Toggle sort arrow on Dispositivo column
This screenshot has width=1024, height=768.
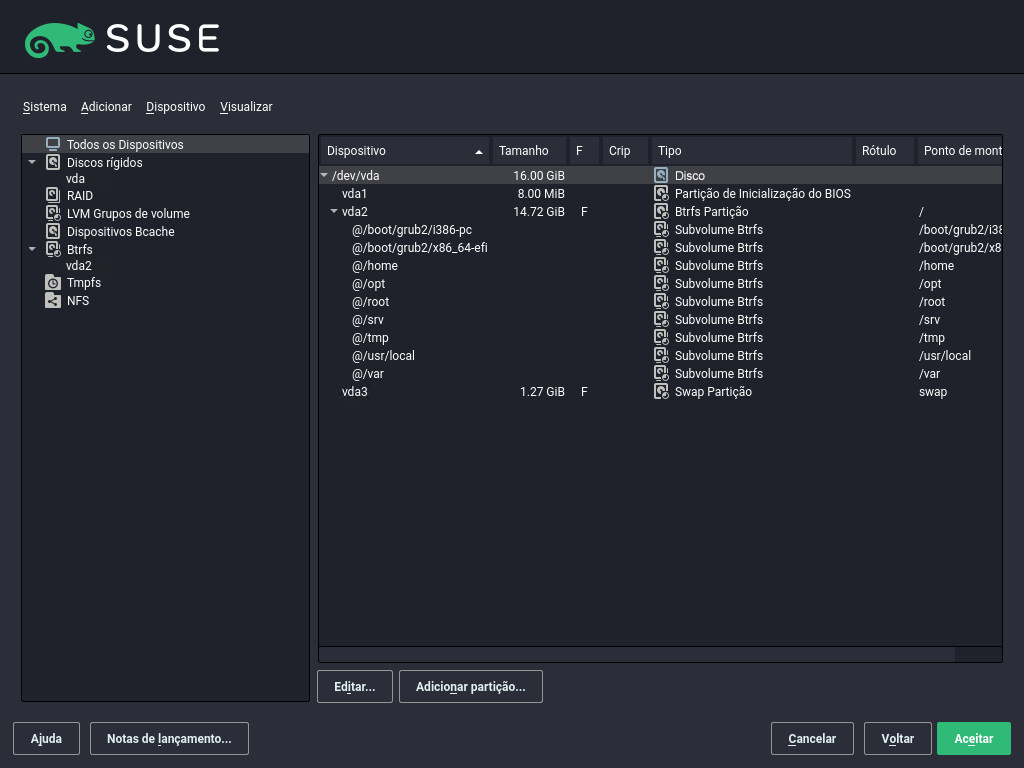(479, 152)
